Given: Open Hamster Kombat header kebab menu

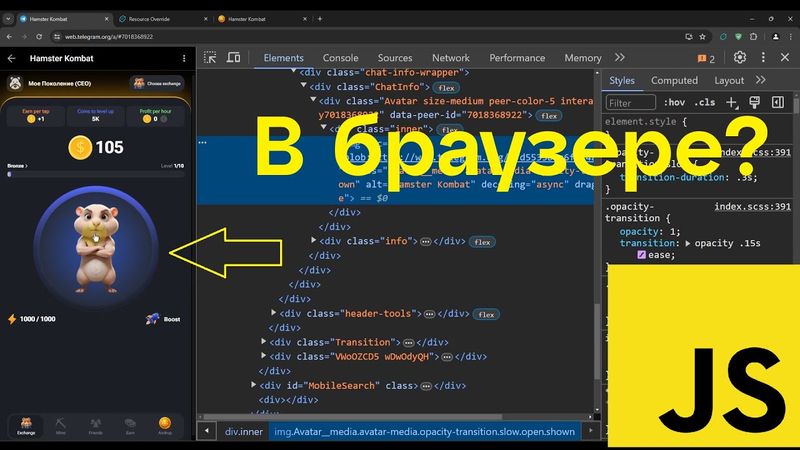Looking at the screenshot, I should (x=184, y=59).
